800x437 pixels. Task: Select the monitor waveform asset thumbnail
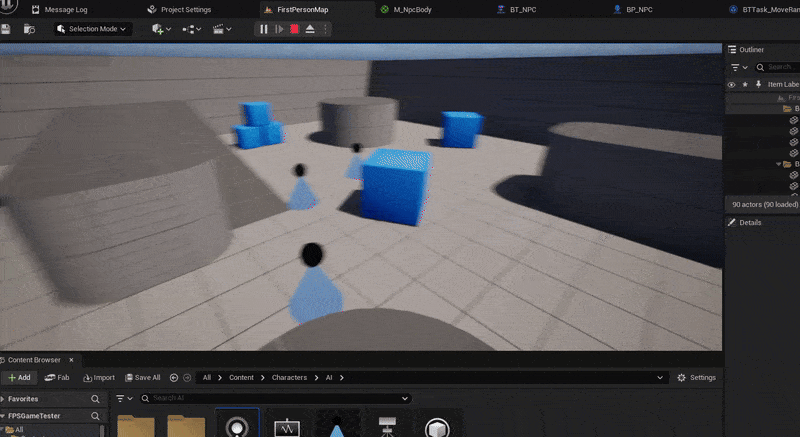287,424
